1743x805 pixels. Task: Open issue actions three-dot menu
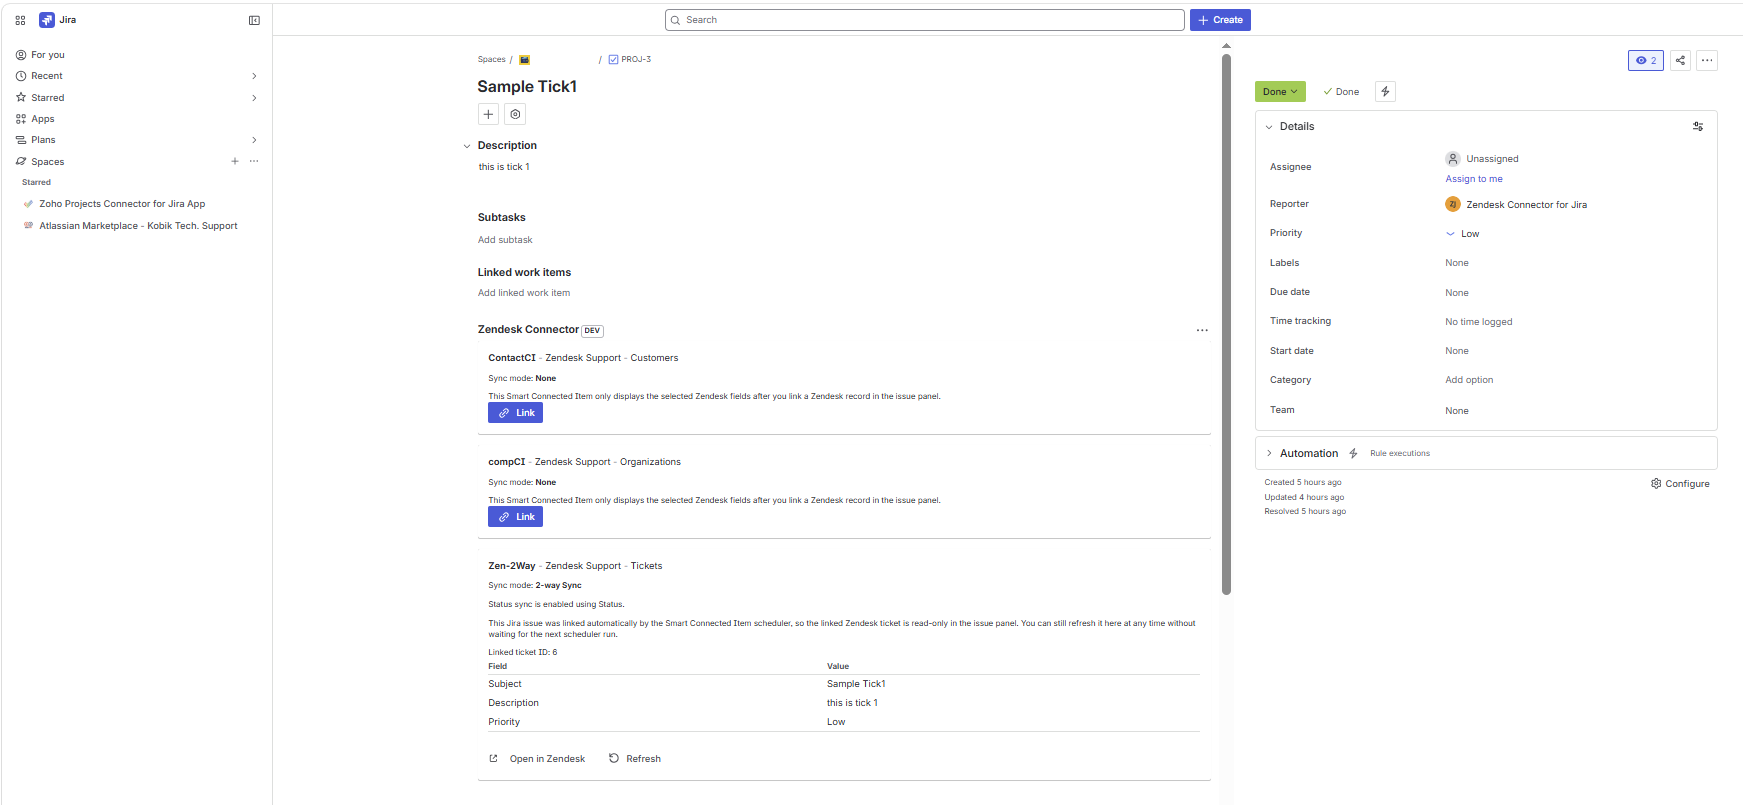(1707, 60)
